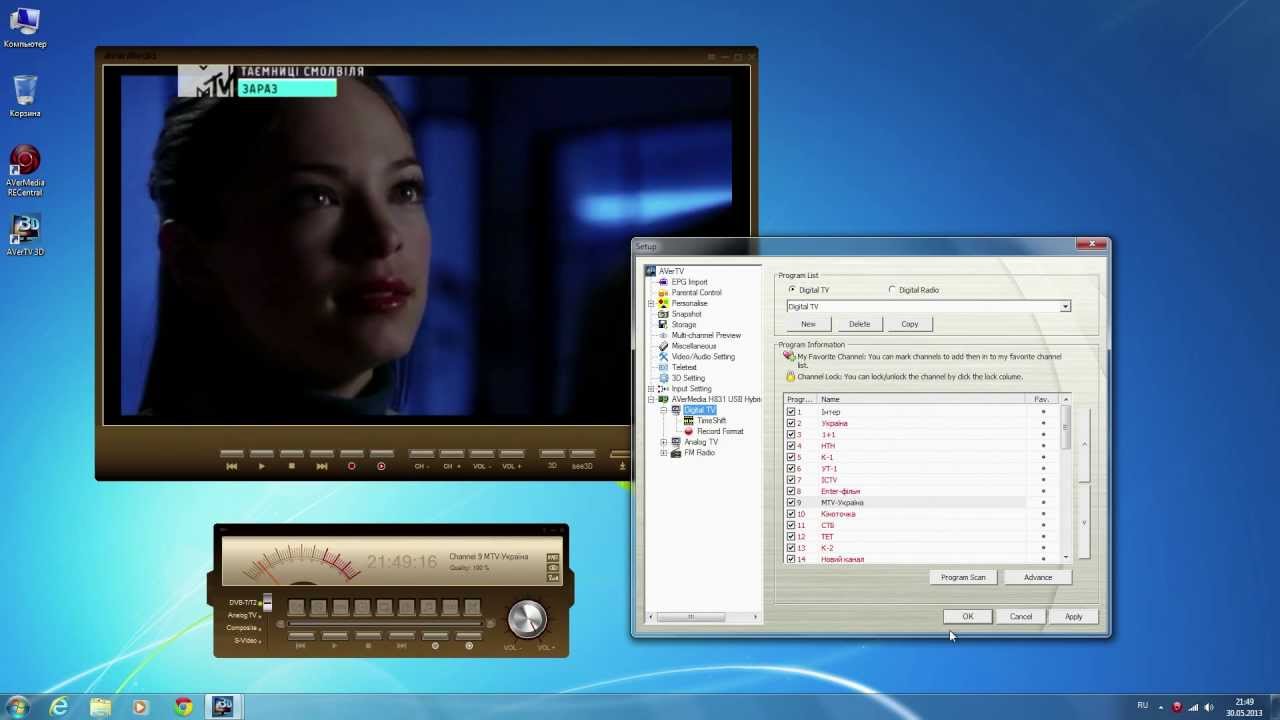Select Miscellaneous in the Setup tree

[694, 346]
